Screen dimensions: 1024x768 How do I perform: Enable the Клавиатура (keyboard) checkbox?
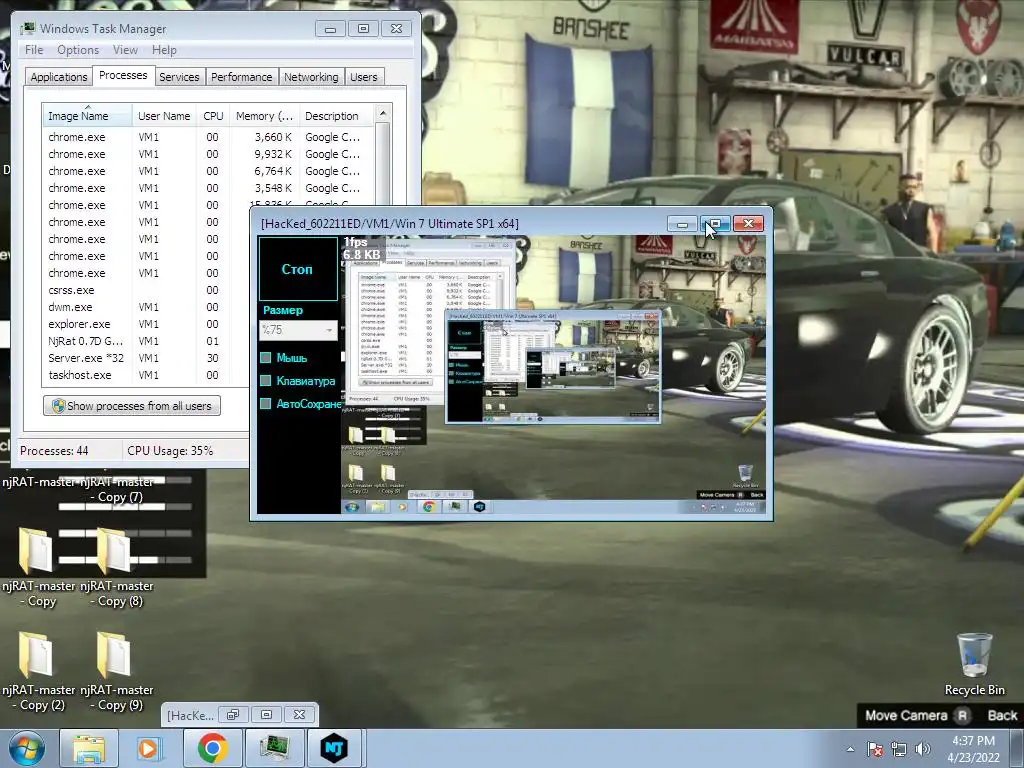(265, 380)
